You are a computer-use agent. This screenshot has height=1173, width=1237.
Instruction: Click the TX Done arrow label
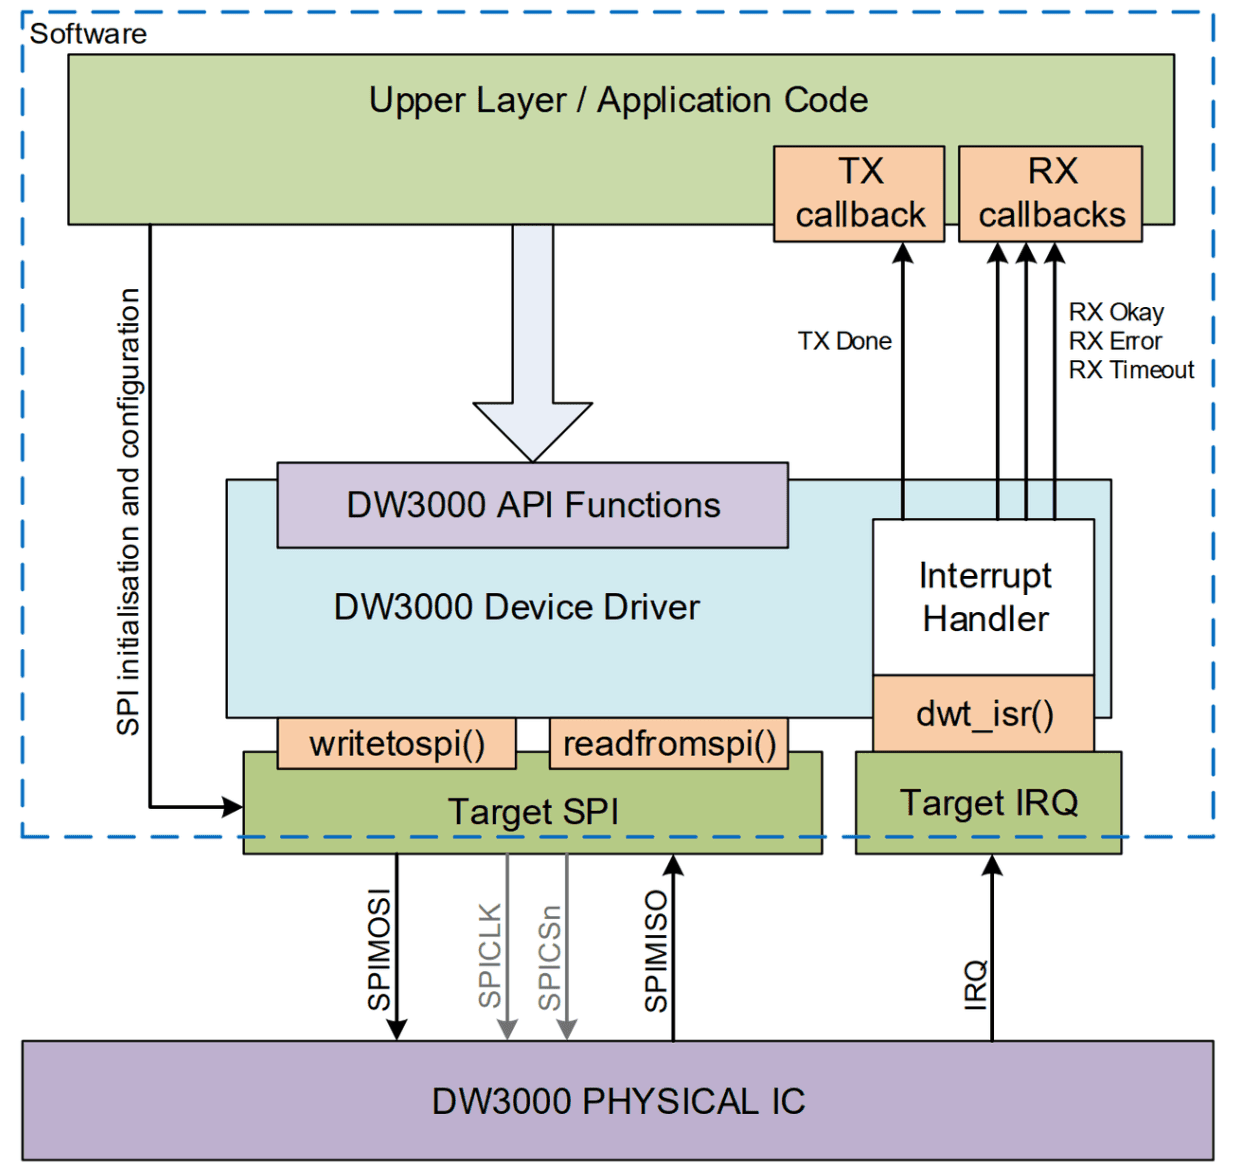[844, 341]
